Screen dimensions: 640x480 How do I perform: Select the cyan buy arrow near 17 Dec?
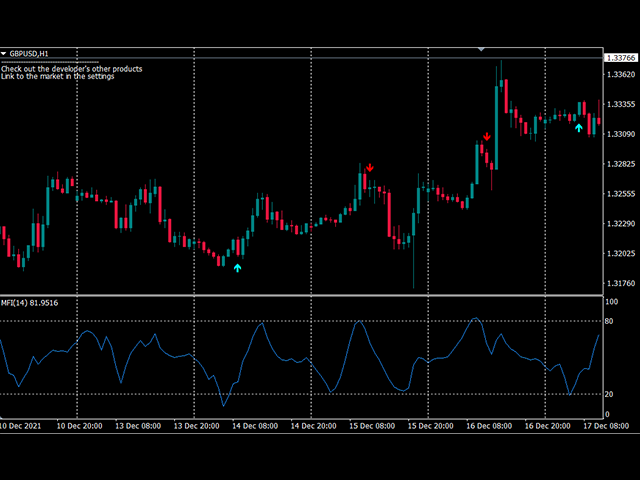(x=578, y=127)
